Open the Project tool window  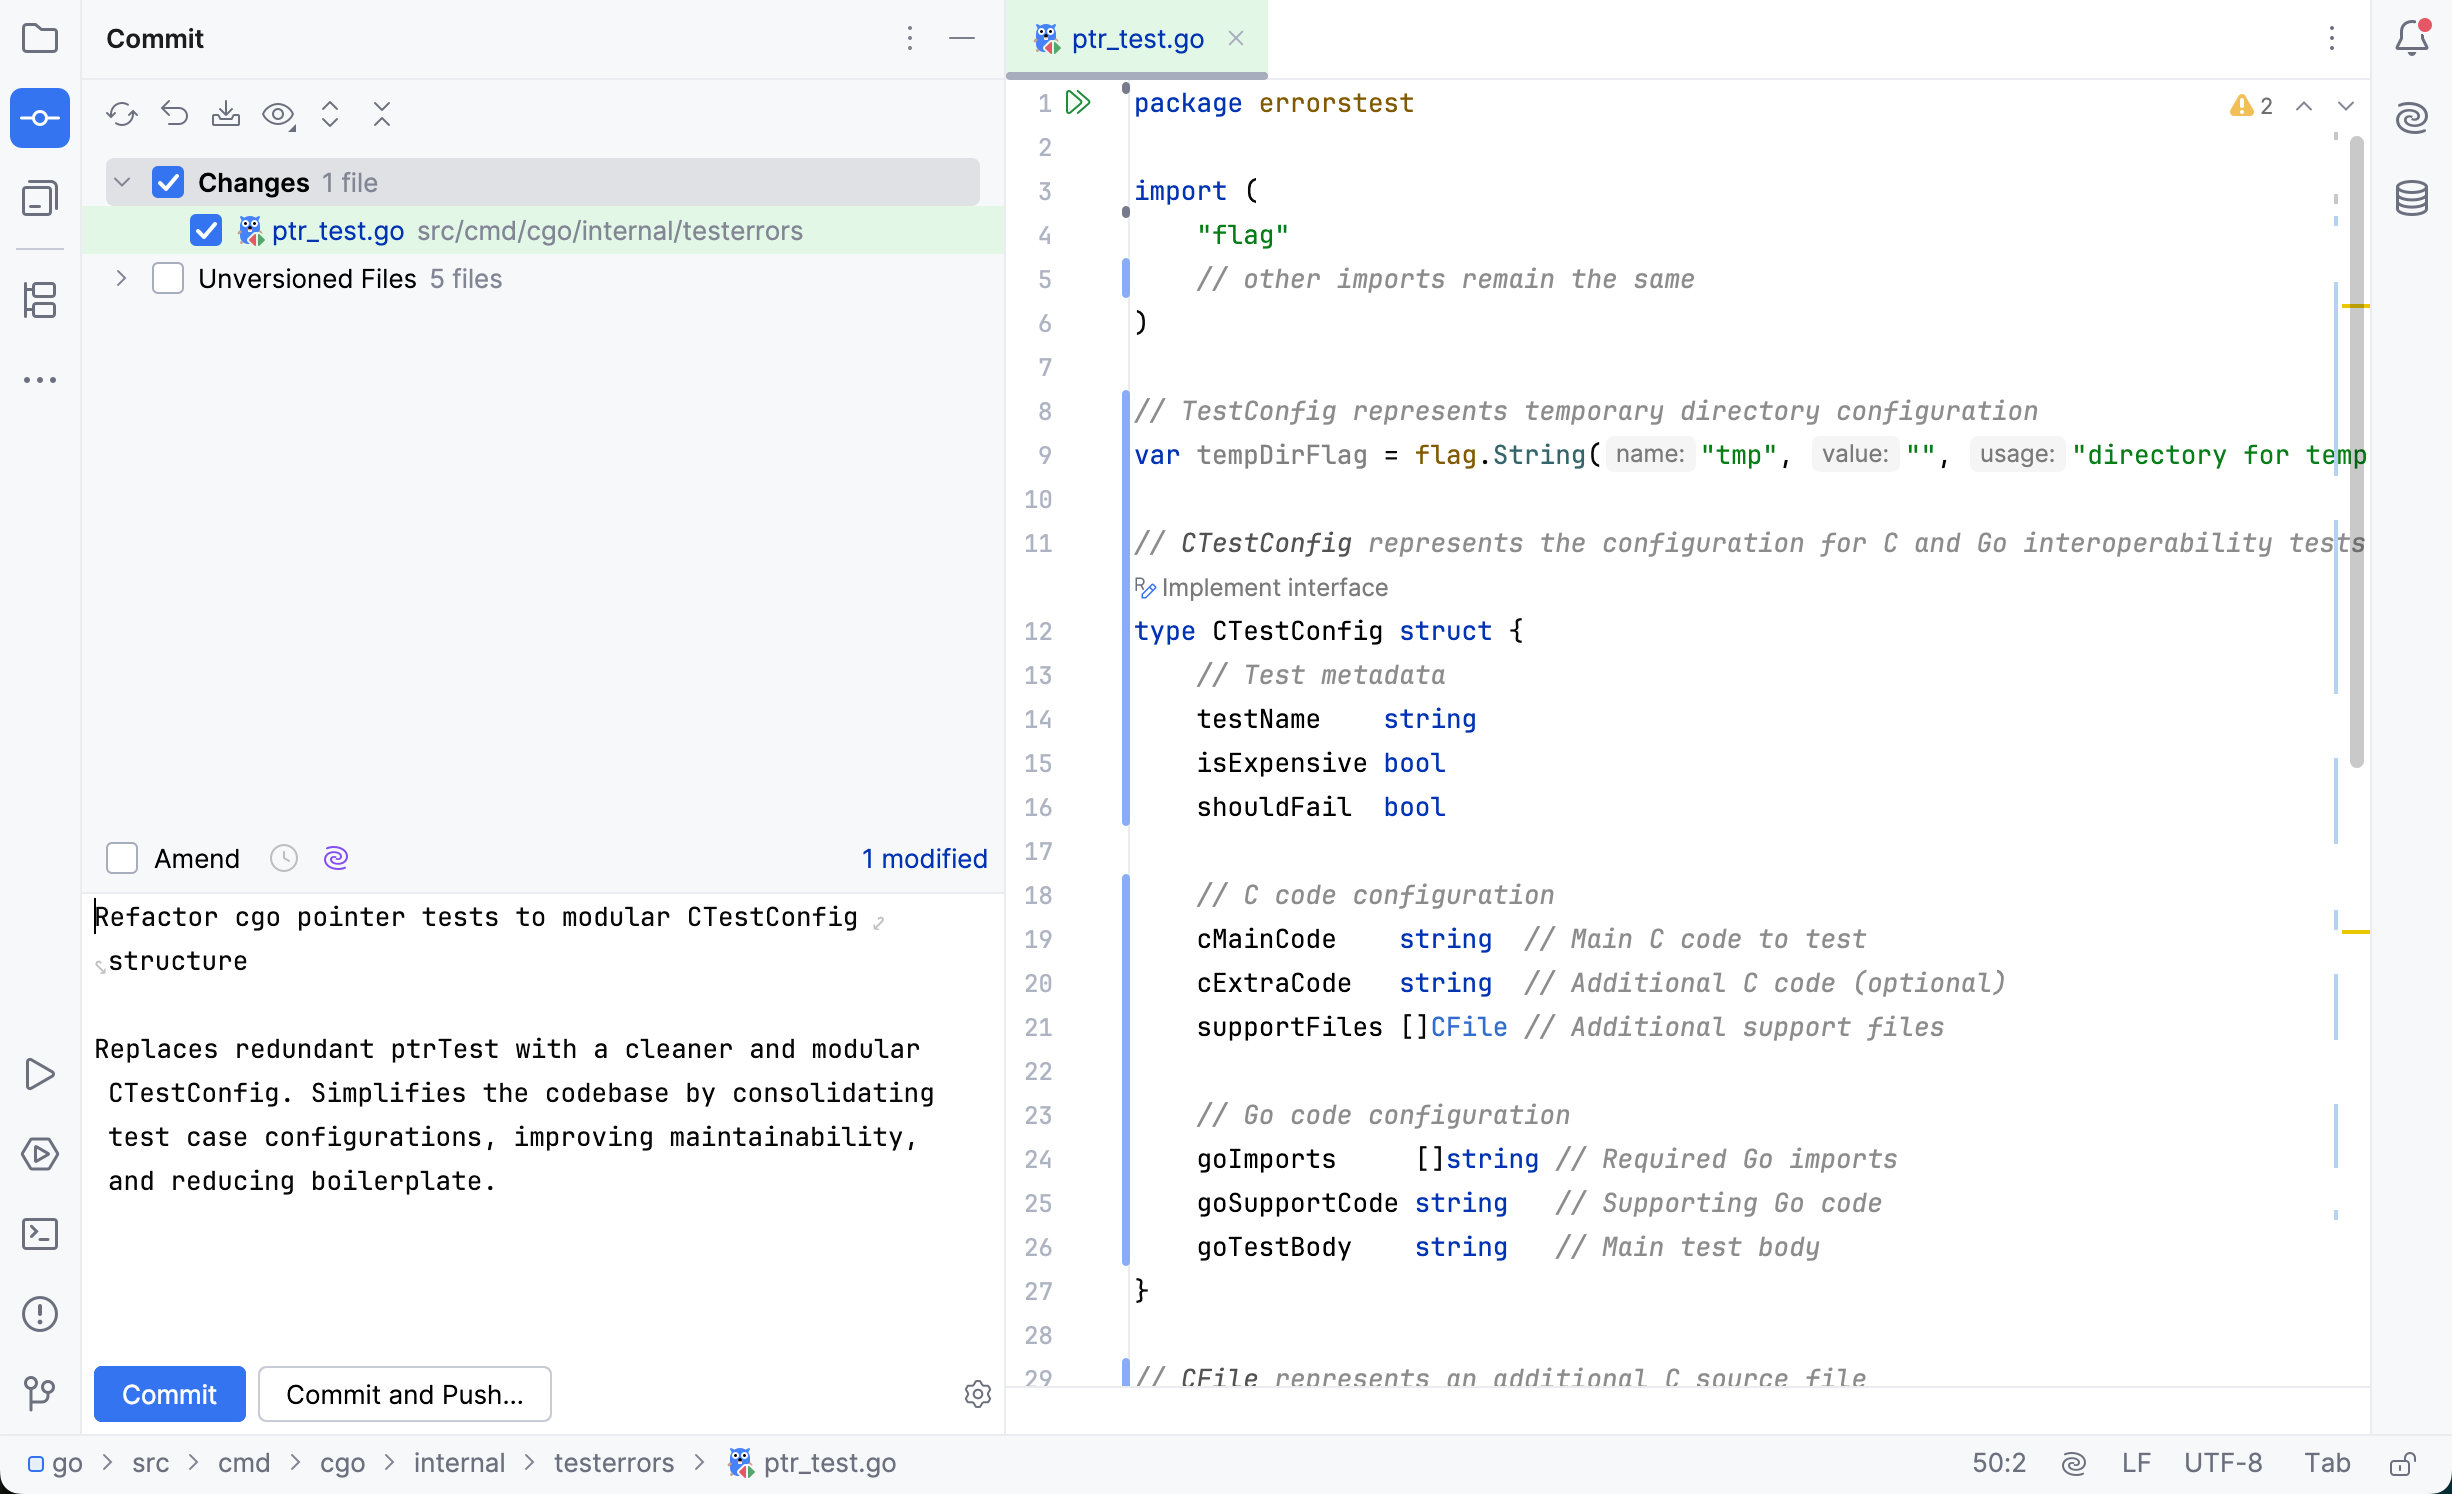coord(40,39)
